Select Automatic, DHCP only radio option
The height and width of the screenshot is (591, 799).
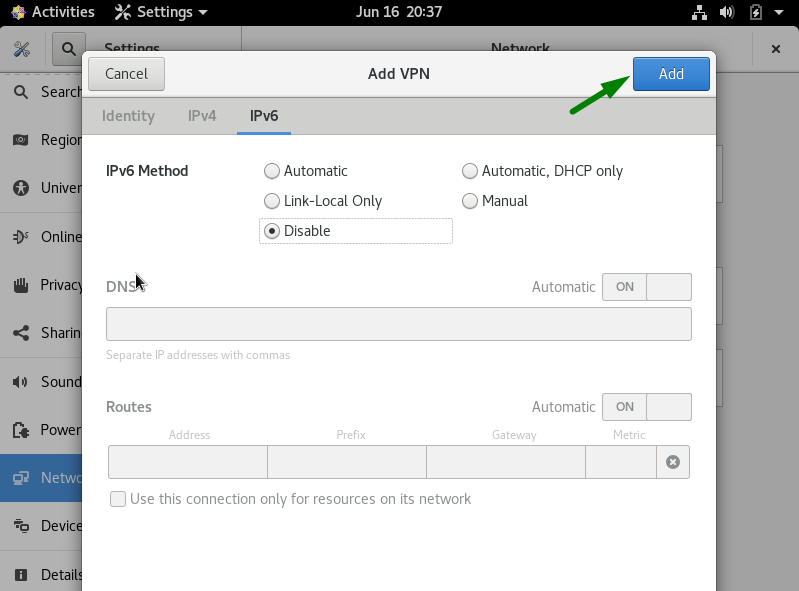542,171
